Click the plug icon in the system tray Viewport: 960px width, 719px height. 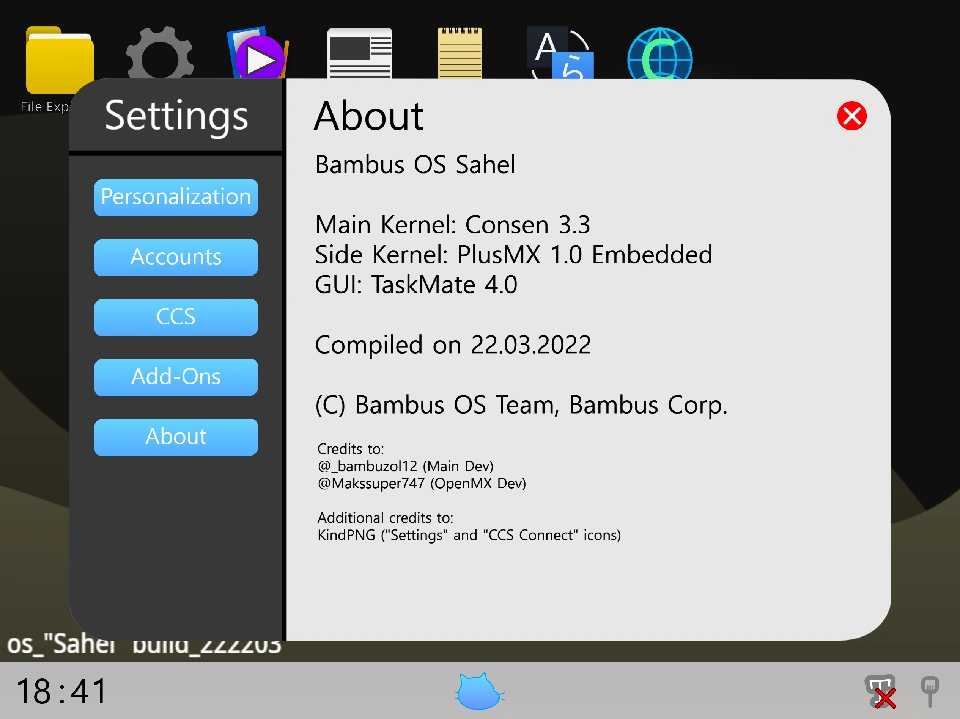[929, 690]
